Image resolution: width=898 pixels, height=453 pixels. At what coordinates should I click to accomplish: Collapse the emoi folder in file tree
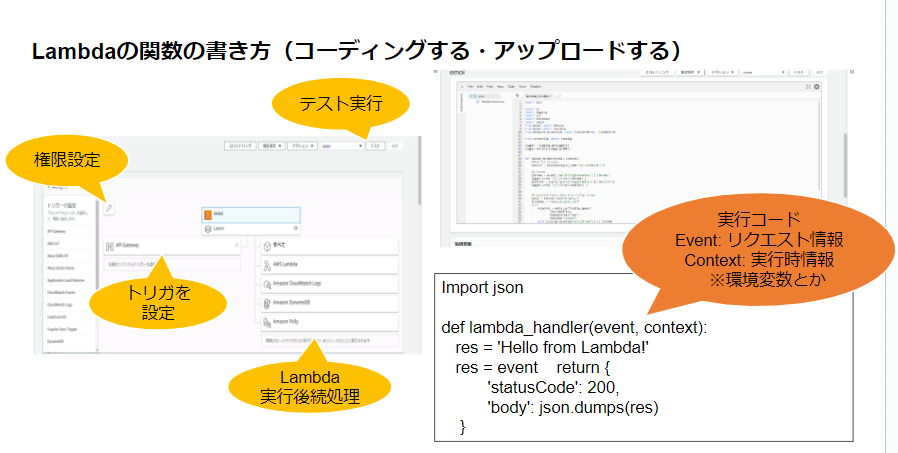470,96
